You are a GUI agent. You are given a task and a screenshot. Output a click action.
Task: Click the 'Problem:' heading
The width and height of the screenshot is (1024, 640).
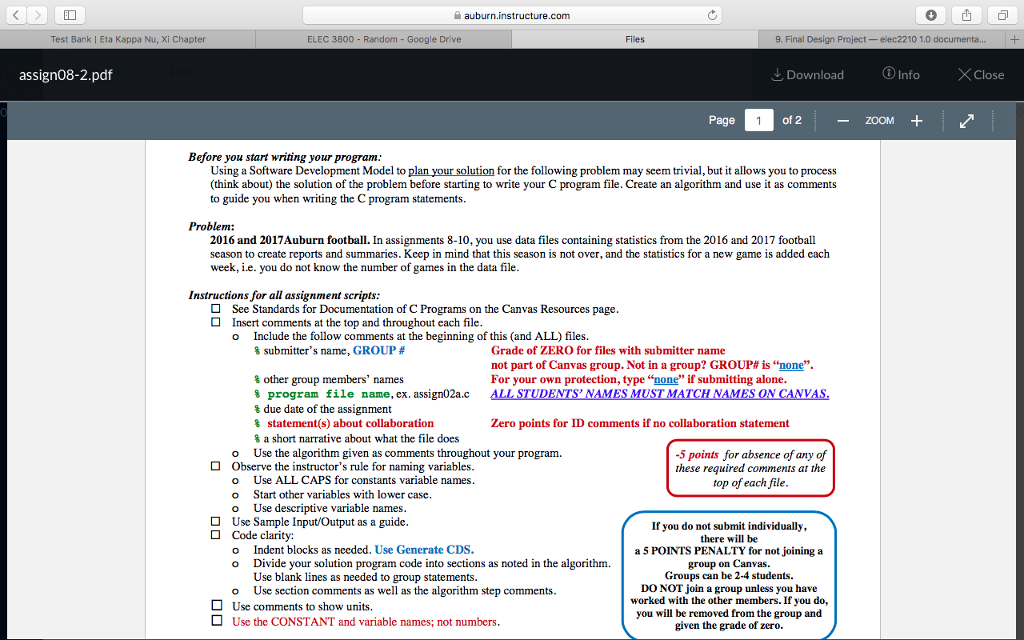coord(211,227)
